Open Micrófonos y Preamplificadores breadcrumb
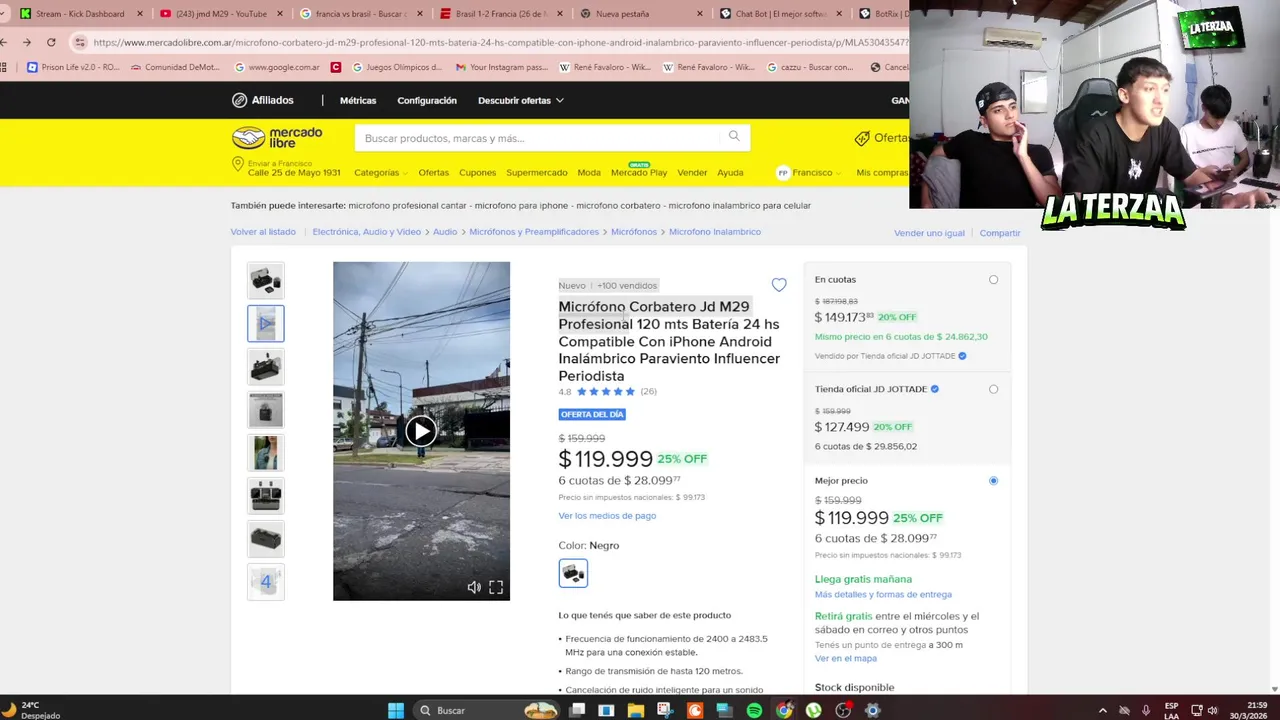 pyautogui.click(x=534, y=232)
